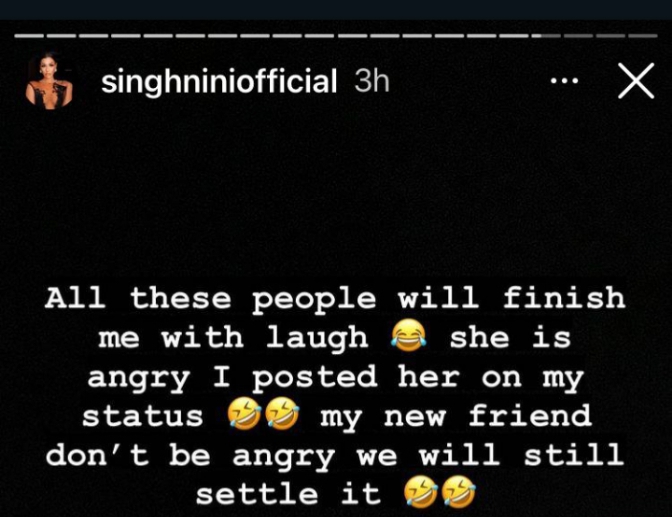The width and height of the screenshot is (672, 517).
Task: Visit the singhniniofficial username link
Action: tap(219, 81)
